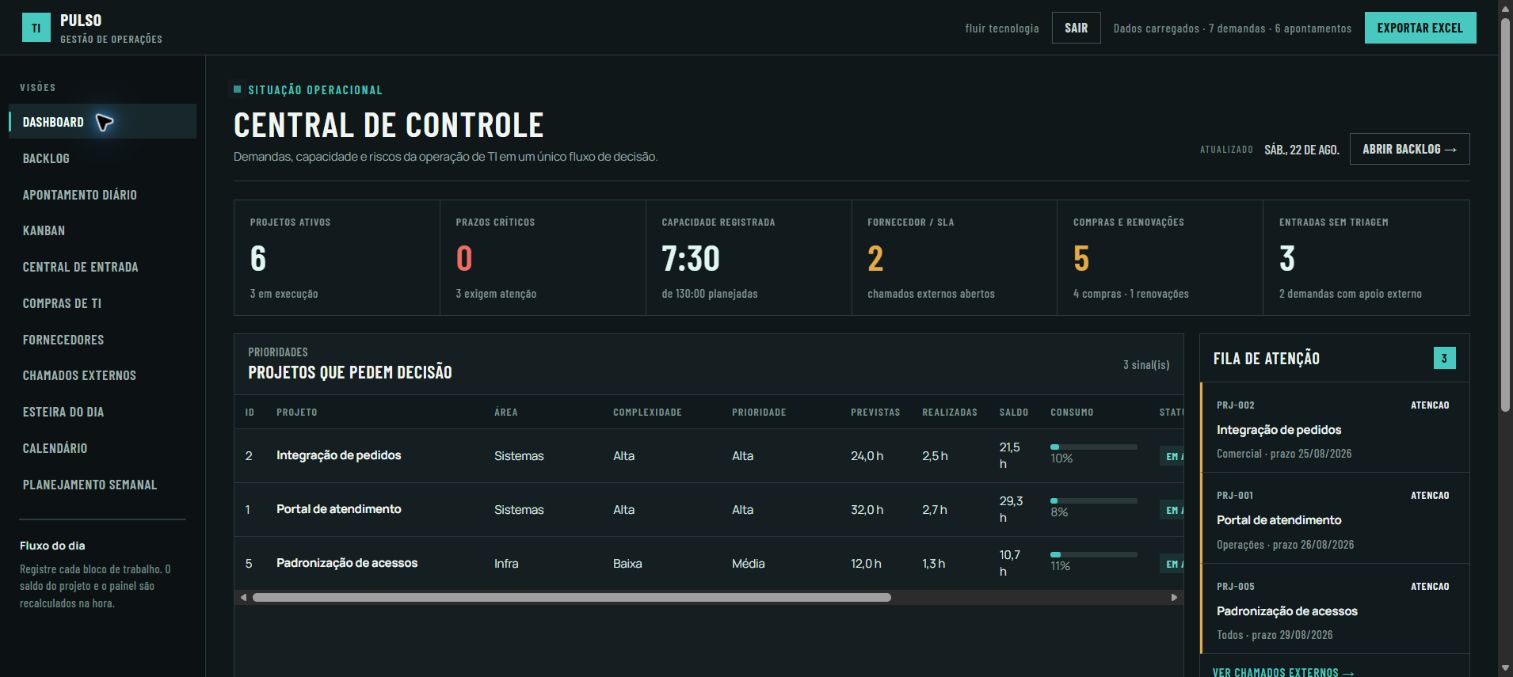Click the Realizadas column header
Viewport: 1513px width, 677px height.
tap(950, 412)
